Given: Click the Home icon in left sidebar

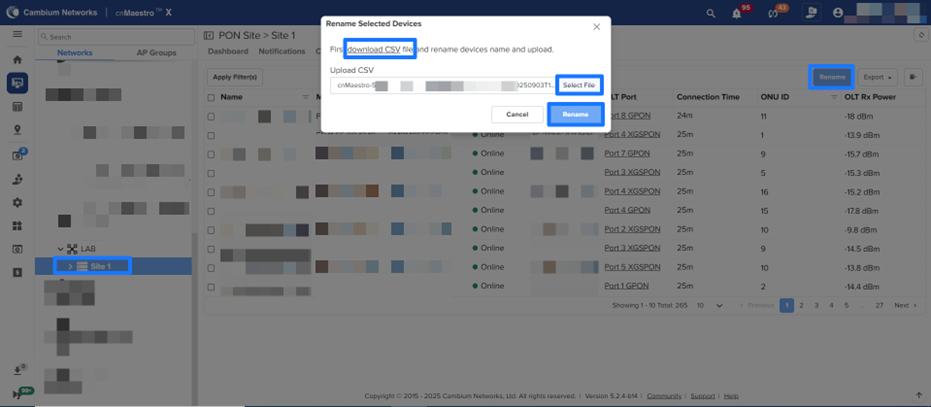Looking at the screenshot, I should click(x=17, y=60).
